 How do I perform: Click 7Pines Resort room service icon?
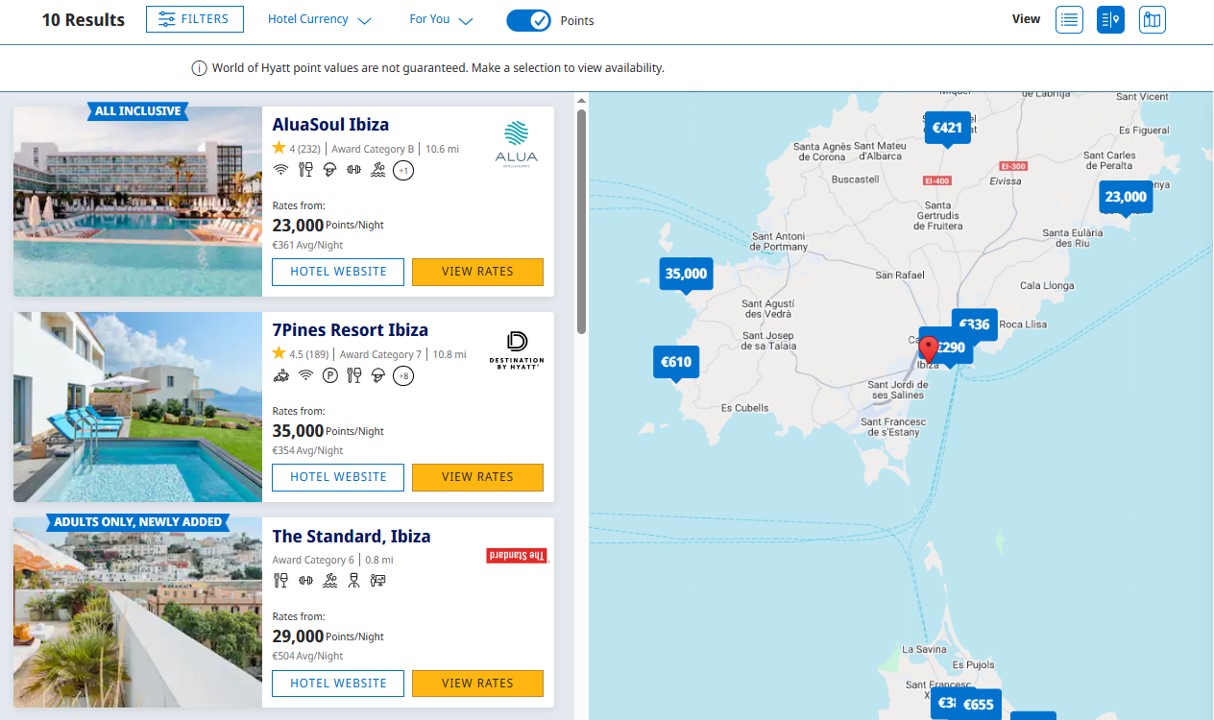click(378, 376)
